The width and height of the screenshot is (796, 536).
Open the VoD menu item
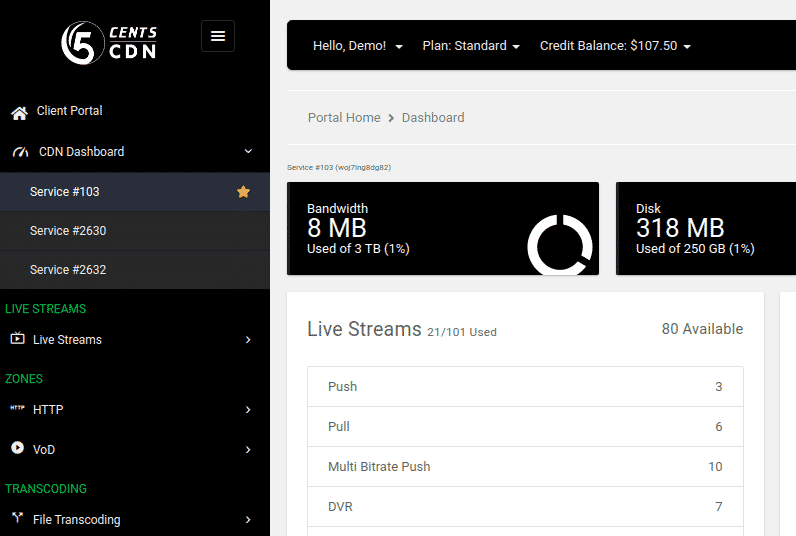(135, 450)
